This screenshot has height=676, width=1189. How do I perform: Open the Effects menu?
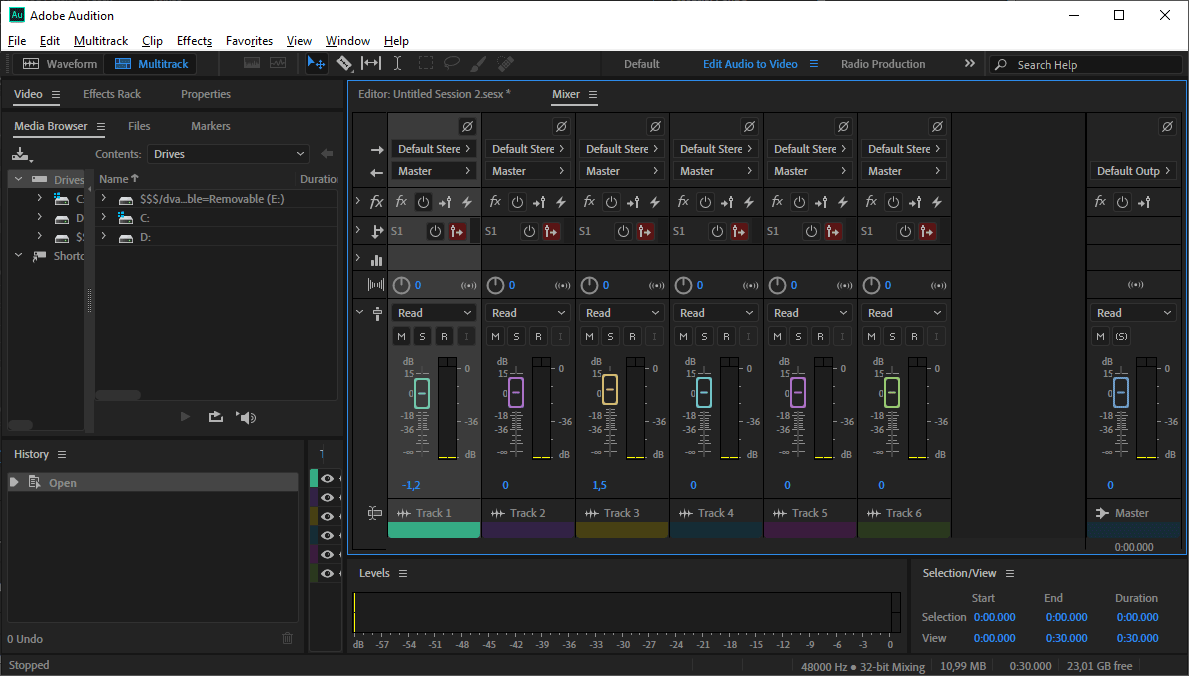[x=194, y=41]
